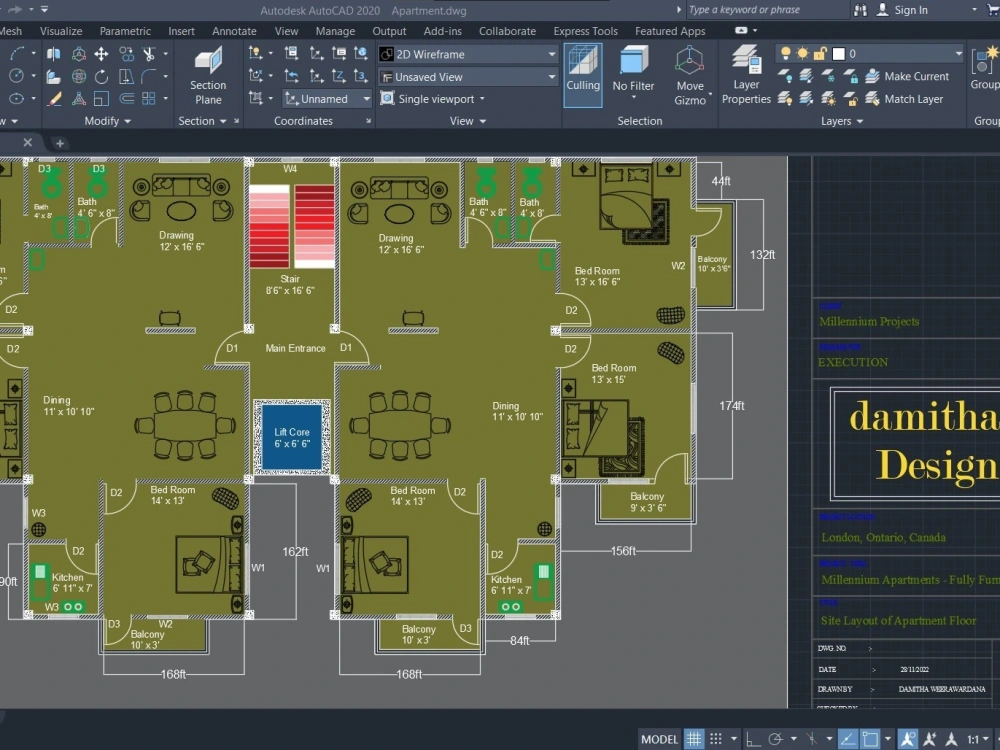Click the layer color swatch beside layer 0
The height and width of the screenshot is (750, 1000).
(838, 53)
